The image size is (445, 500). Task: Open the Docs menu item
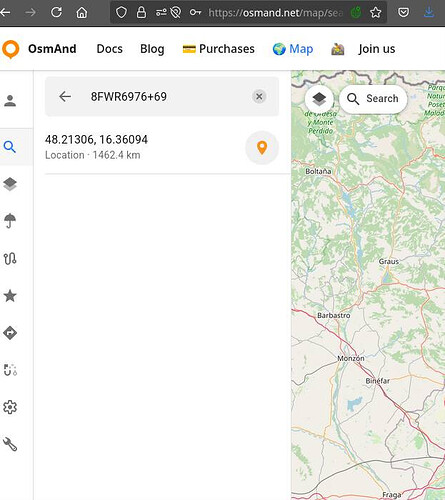(x=109, y=49)
